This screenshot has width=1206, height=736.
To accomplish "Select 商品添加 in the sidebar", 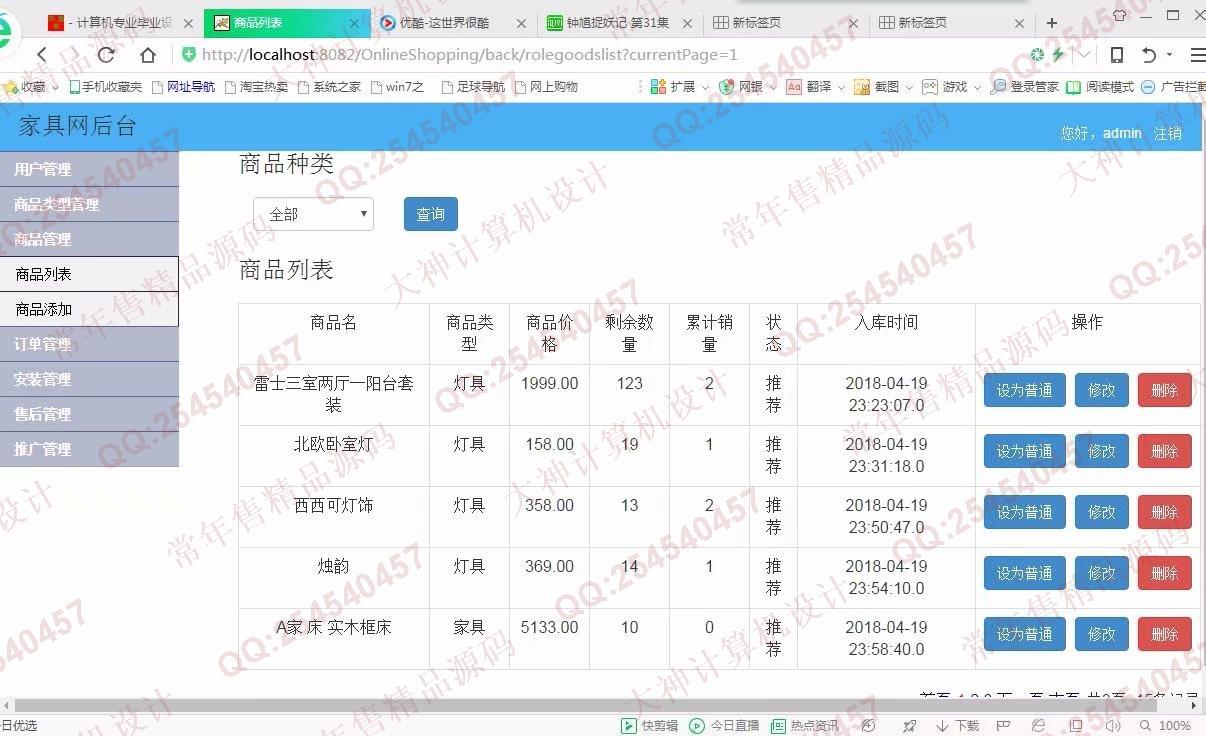I will point(89,309).
